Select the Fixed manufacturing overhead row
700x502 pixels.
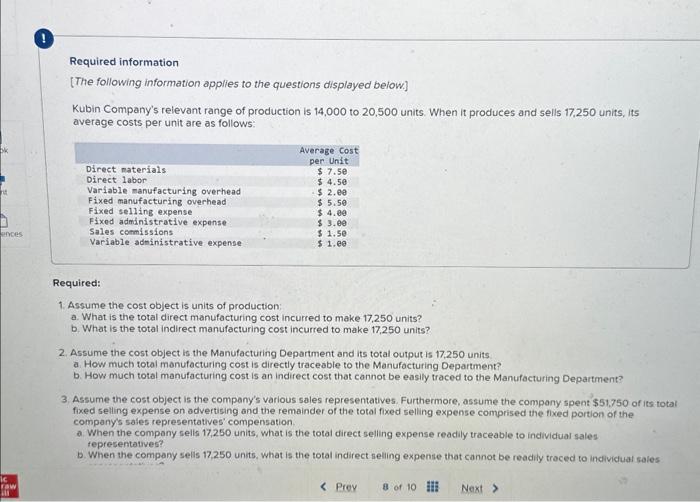(217, 202)
